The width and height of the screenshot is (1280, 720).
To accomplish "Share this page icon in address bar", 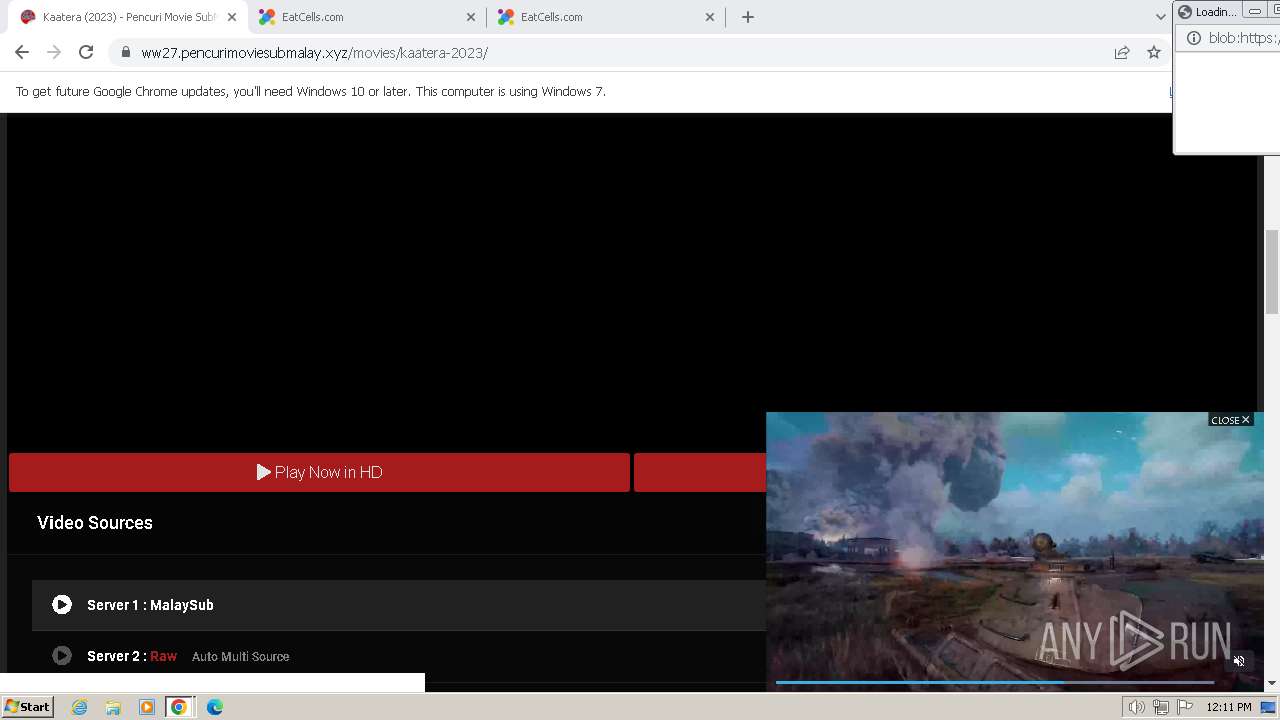I will 1122,52.
